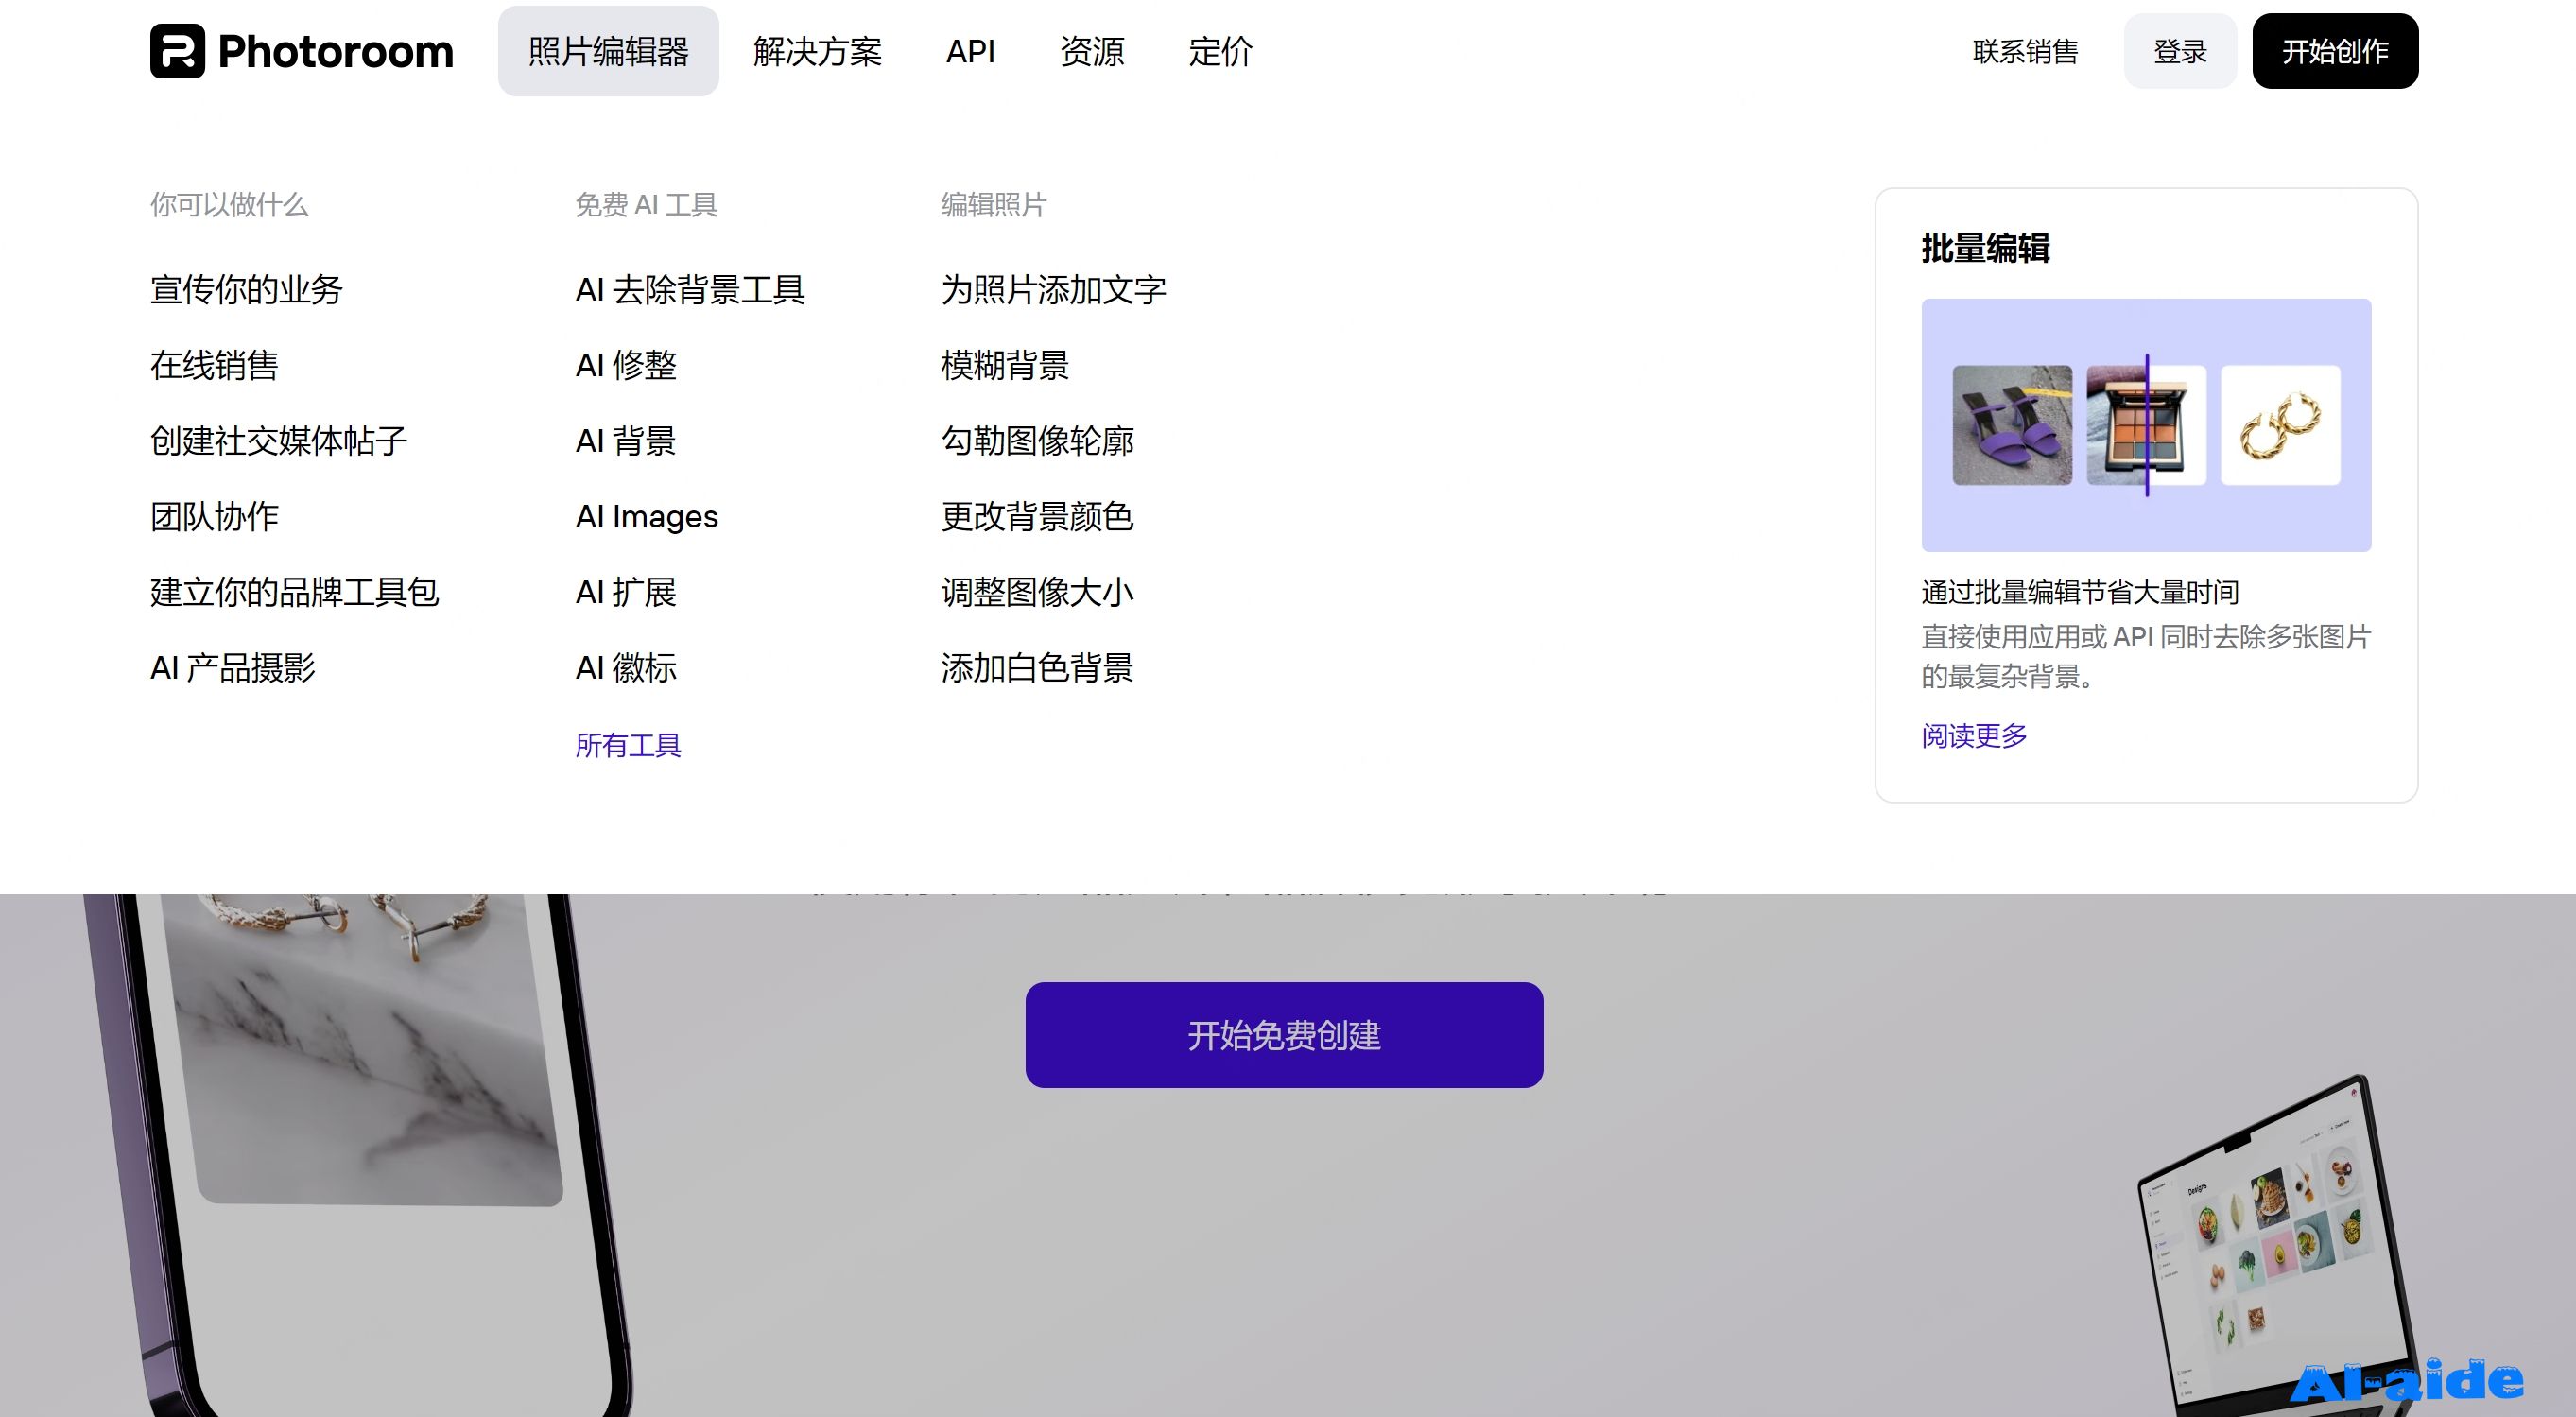Click the 编辑照片 column heading
Image resolution: width=2576 pixels, height=1417 pixels.
click(x=994, y=205)
